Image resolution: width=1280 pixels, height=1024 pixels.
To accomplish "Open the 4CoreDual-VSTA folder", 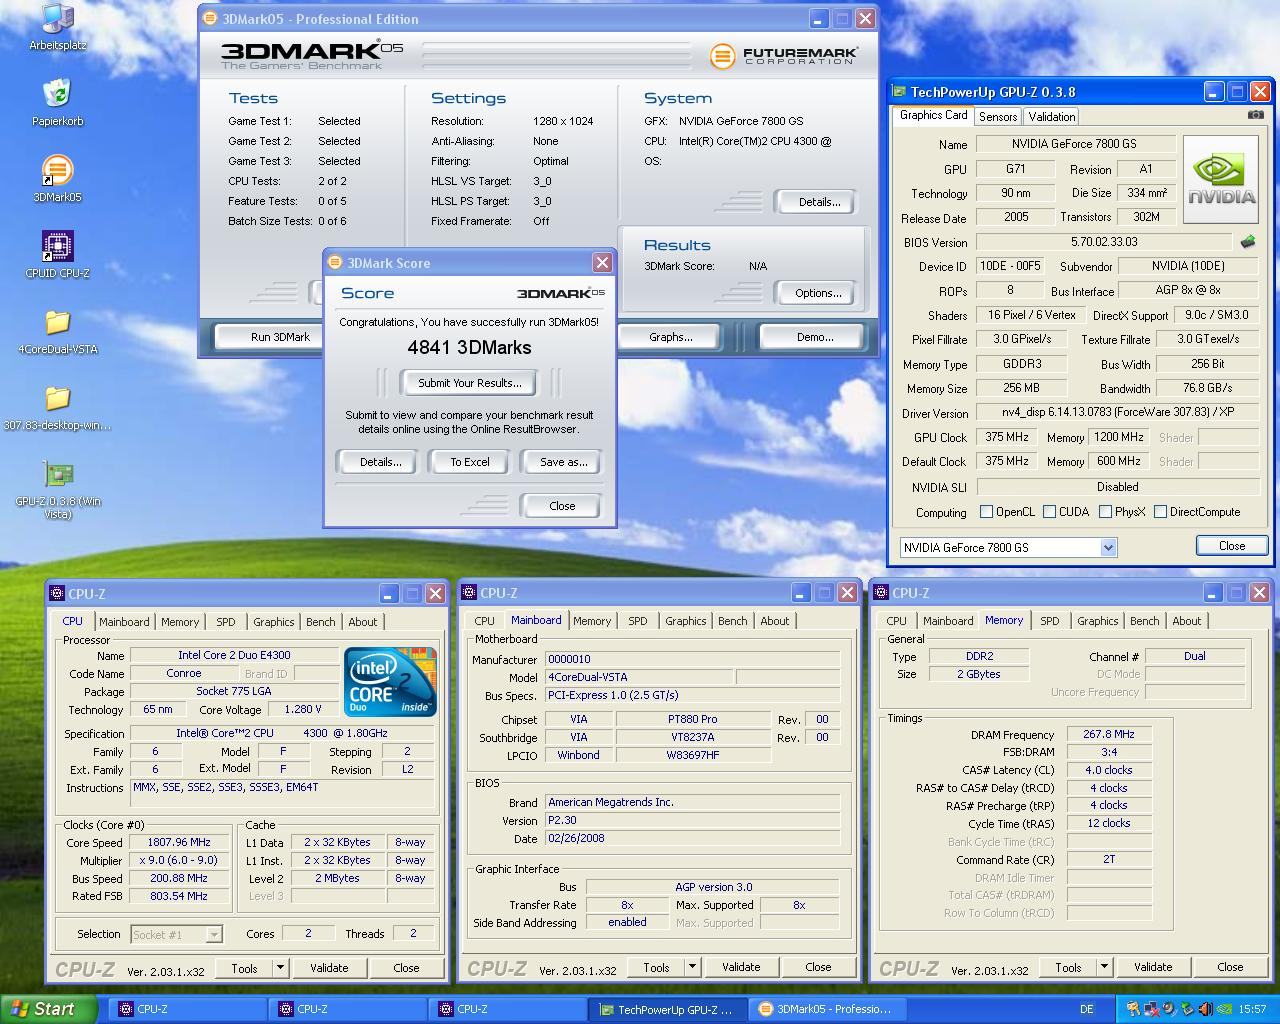I will (58, 323).
